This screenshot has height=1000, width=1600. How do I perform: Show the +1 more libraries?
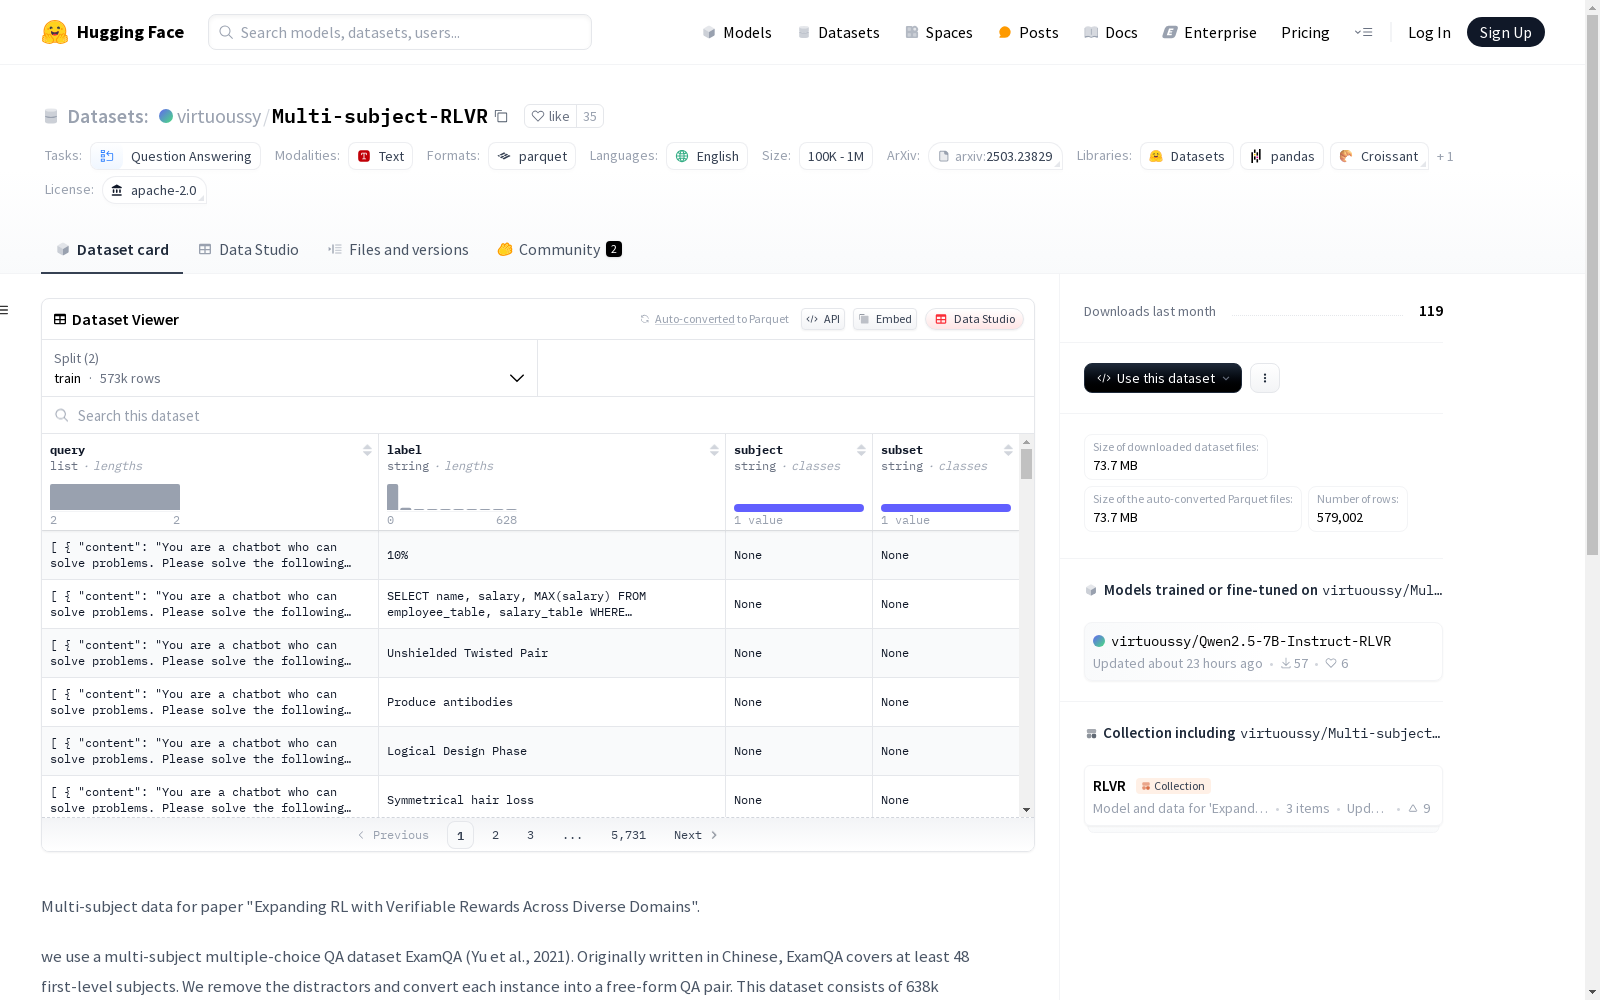pos(1445,156)
